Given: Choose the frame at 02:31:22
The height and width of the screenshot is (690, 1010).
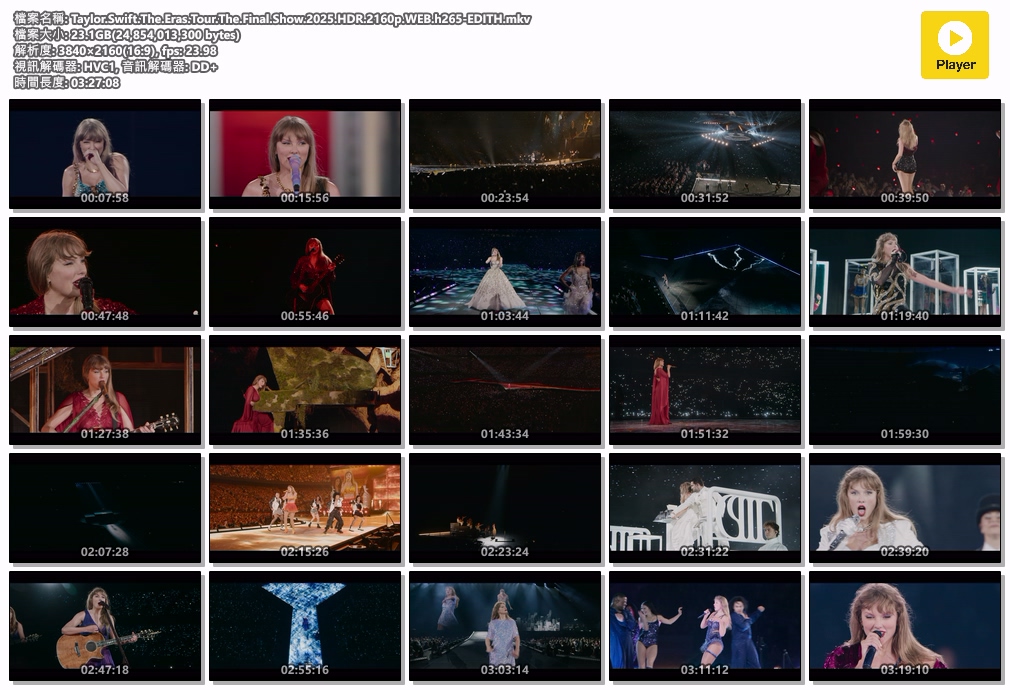Looking at the screenshot, I should click(705, 508).
